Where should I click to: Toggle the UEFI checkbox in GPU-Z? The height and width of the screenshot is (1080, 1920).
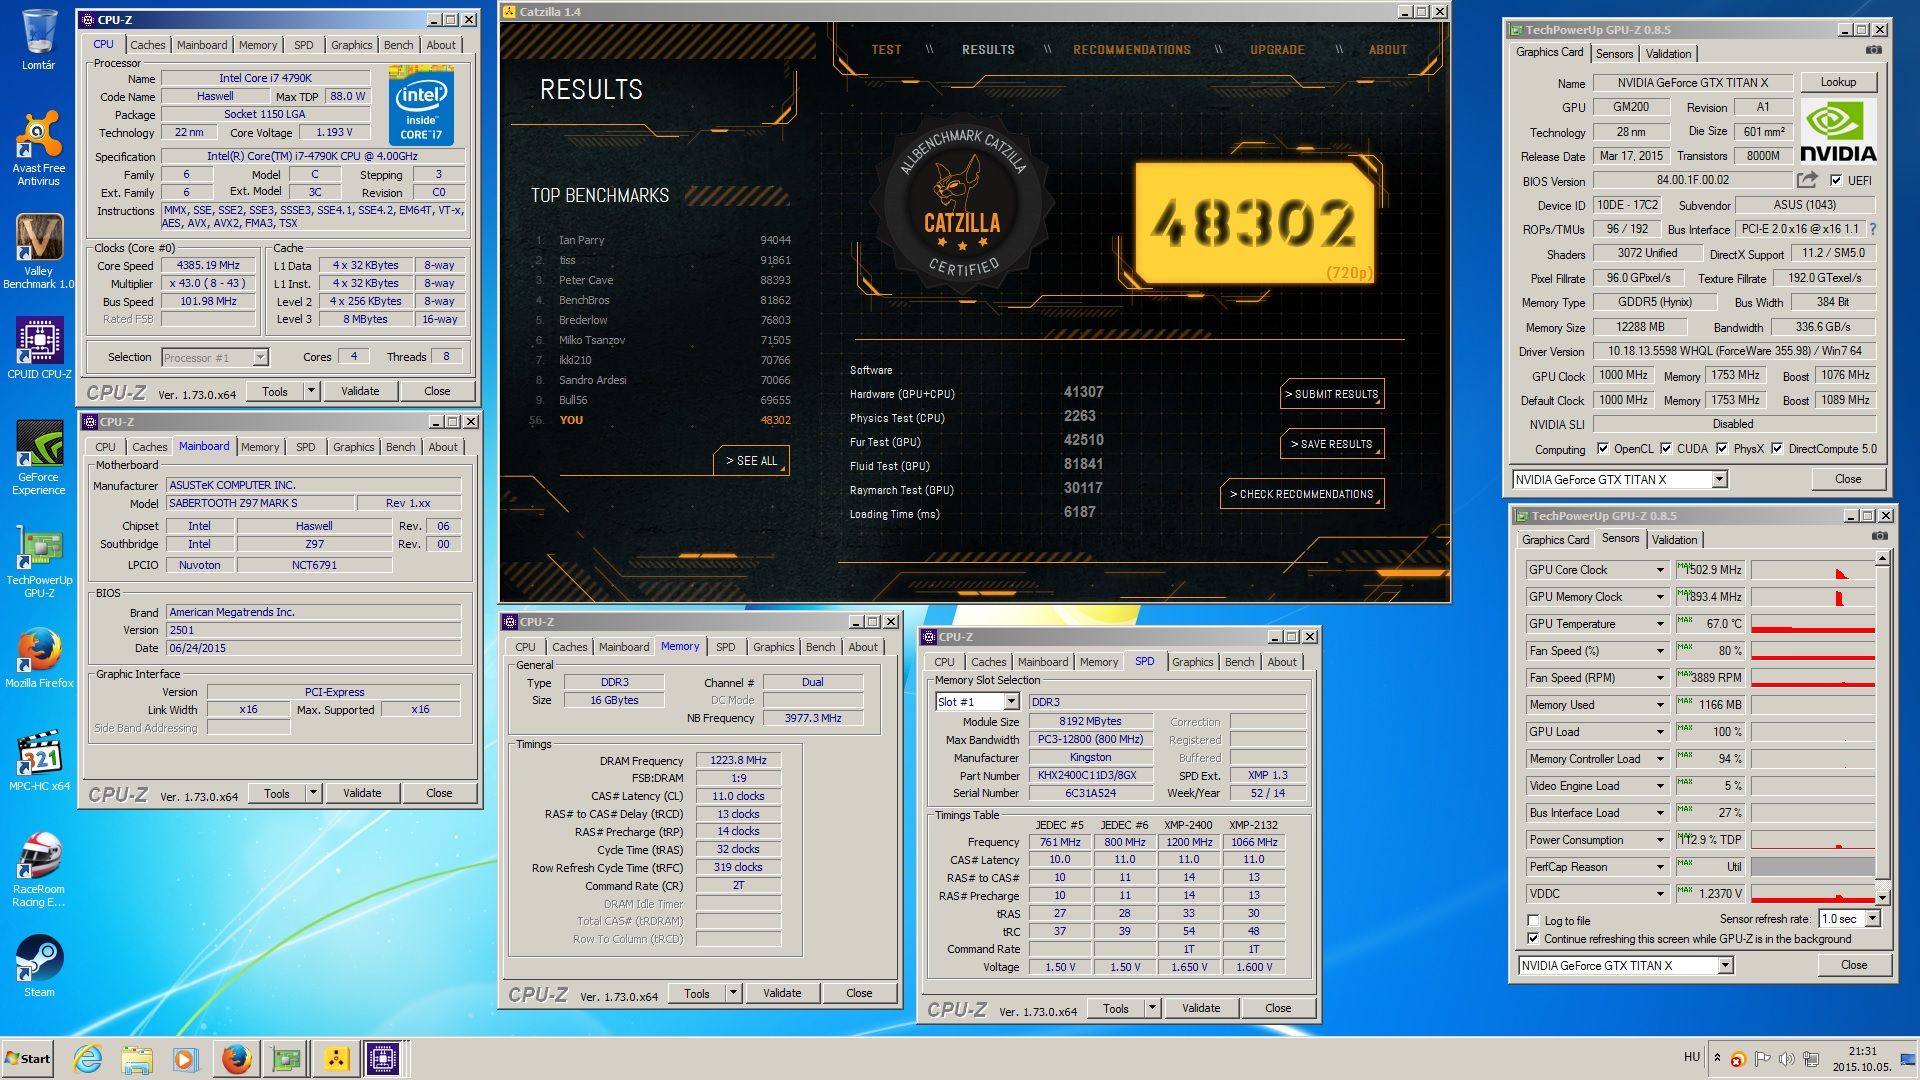point(1836,180)
